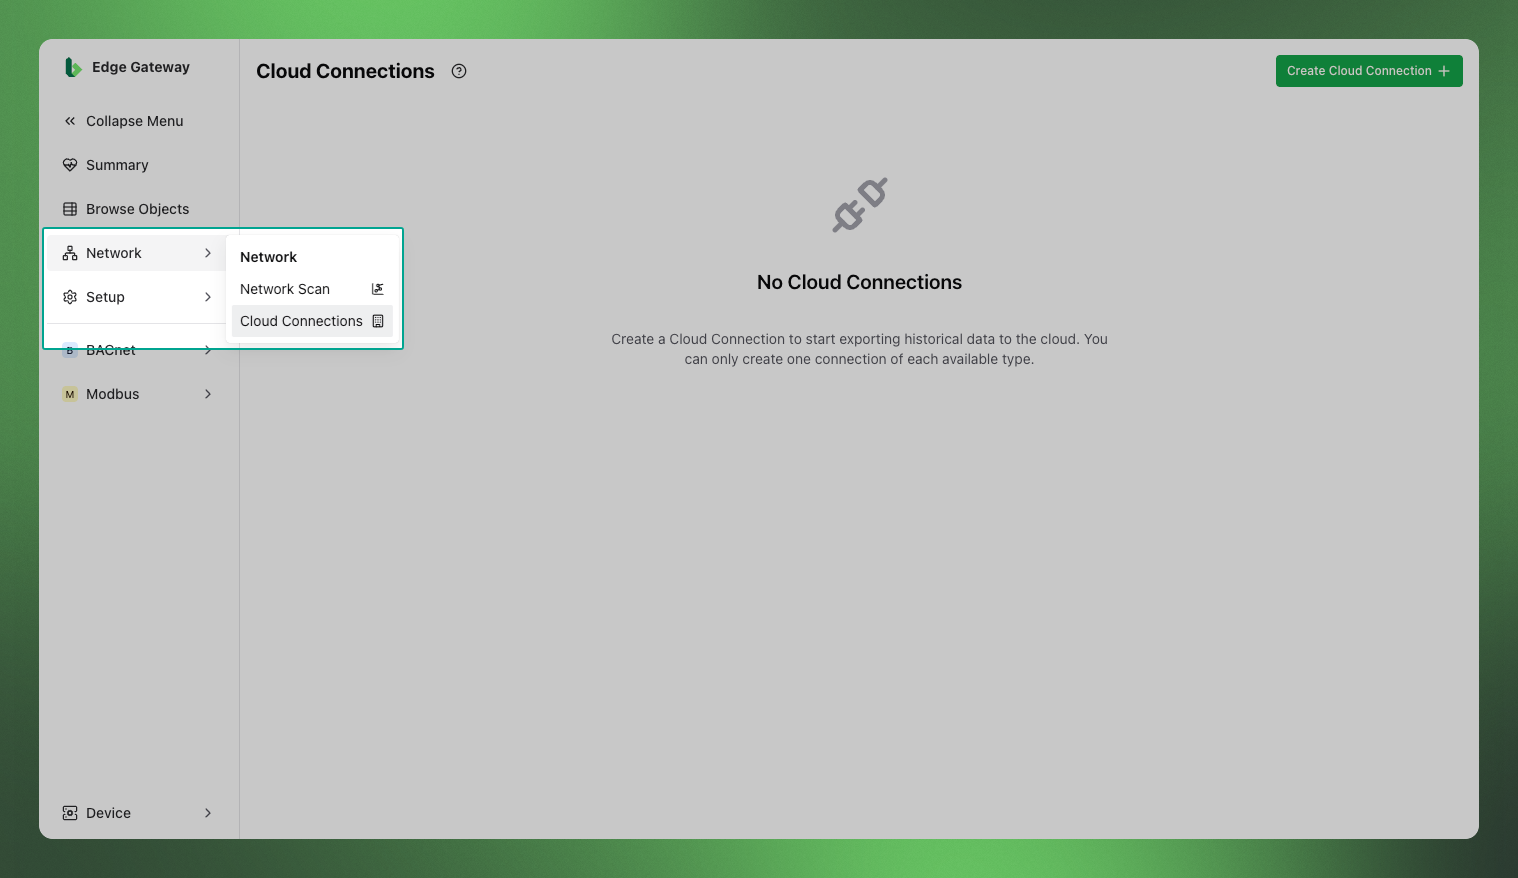Image resolution: width=1518 pixels, height=878 pixels.
Task: Click the plus icon on Create Cloud Connection
Action: click(x=1443, y=71)
